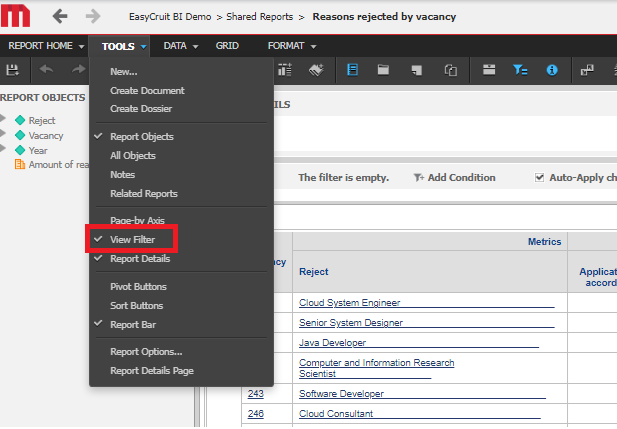The width and height of the screenshot is (617, 429).
Task: Uncheck Report Objects in Tools menu
Action: coord(142,137)
